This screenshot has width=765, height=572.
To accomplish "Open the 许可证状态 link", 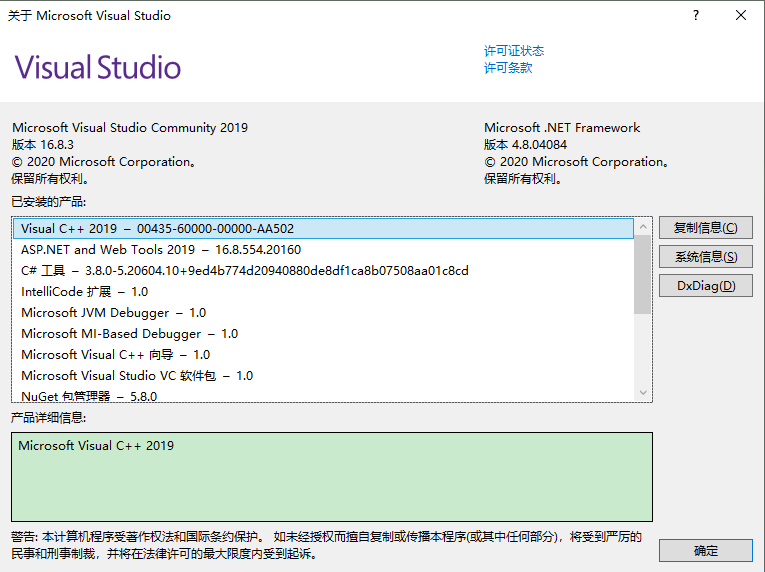I will click(x=514, y=51).
